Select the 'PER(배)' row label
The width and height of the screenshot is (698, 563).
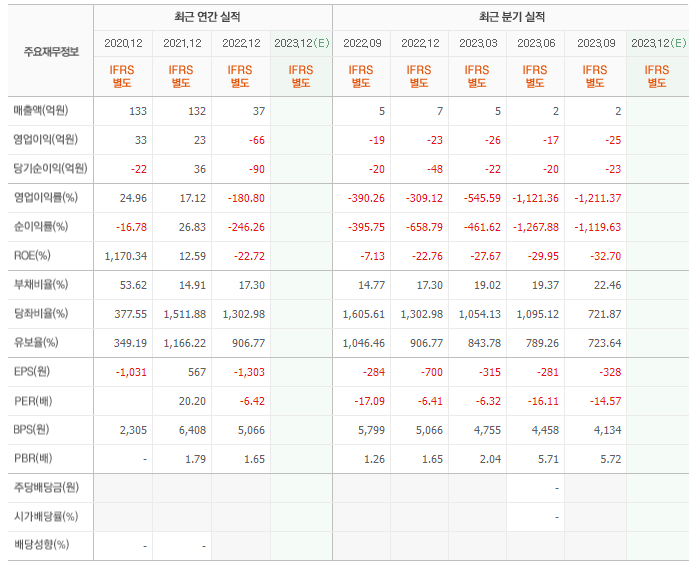33,401
